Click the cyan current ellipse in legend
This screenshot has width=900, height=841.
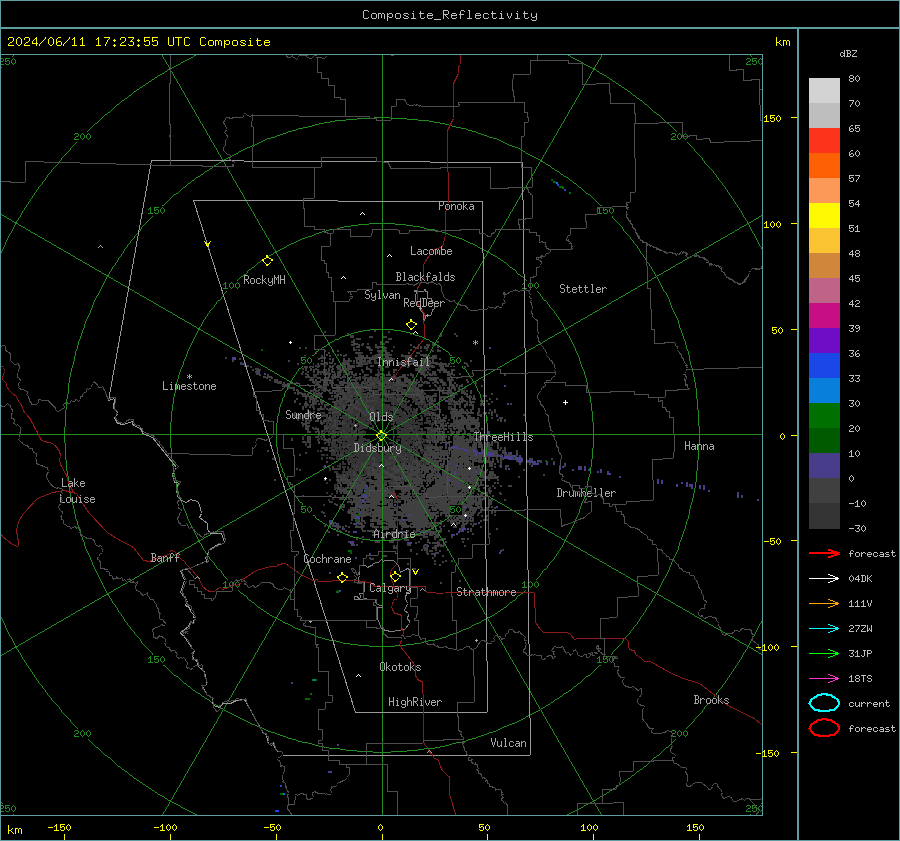coord(824,703)
